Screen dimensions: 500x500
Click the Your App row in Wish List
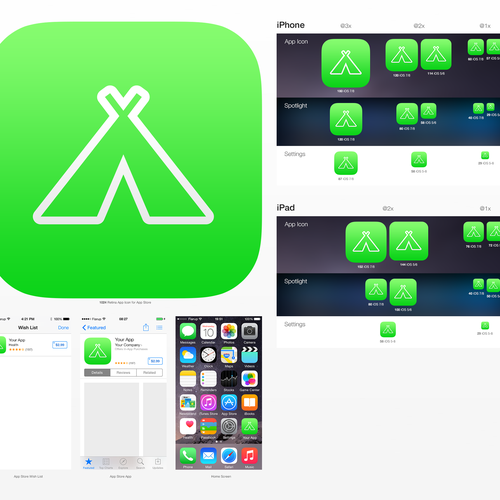click(35, 345)
